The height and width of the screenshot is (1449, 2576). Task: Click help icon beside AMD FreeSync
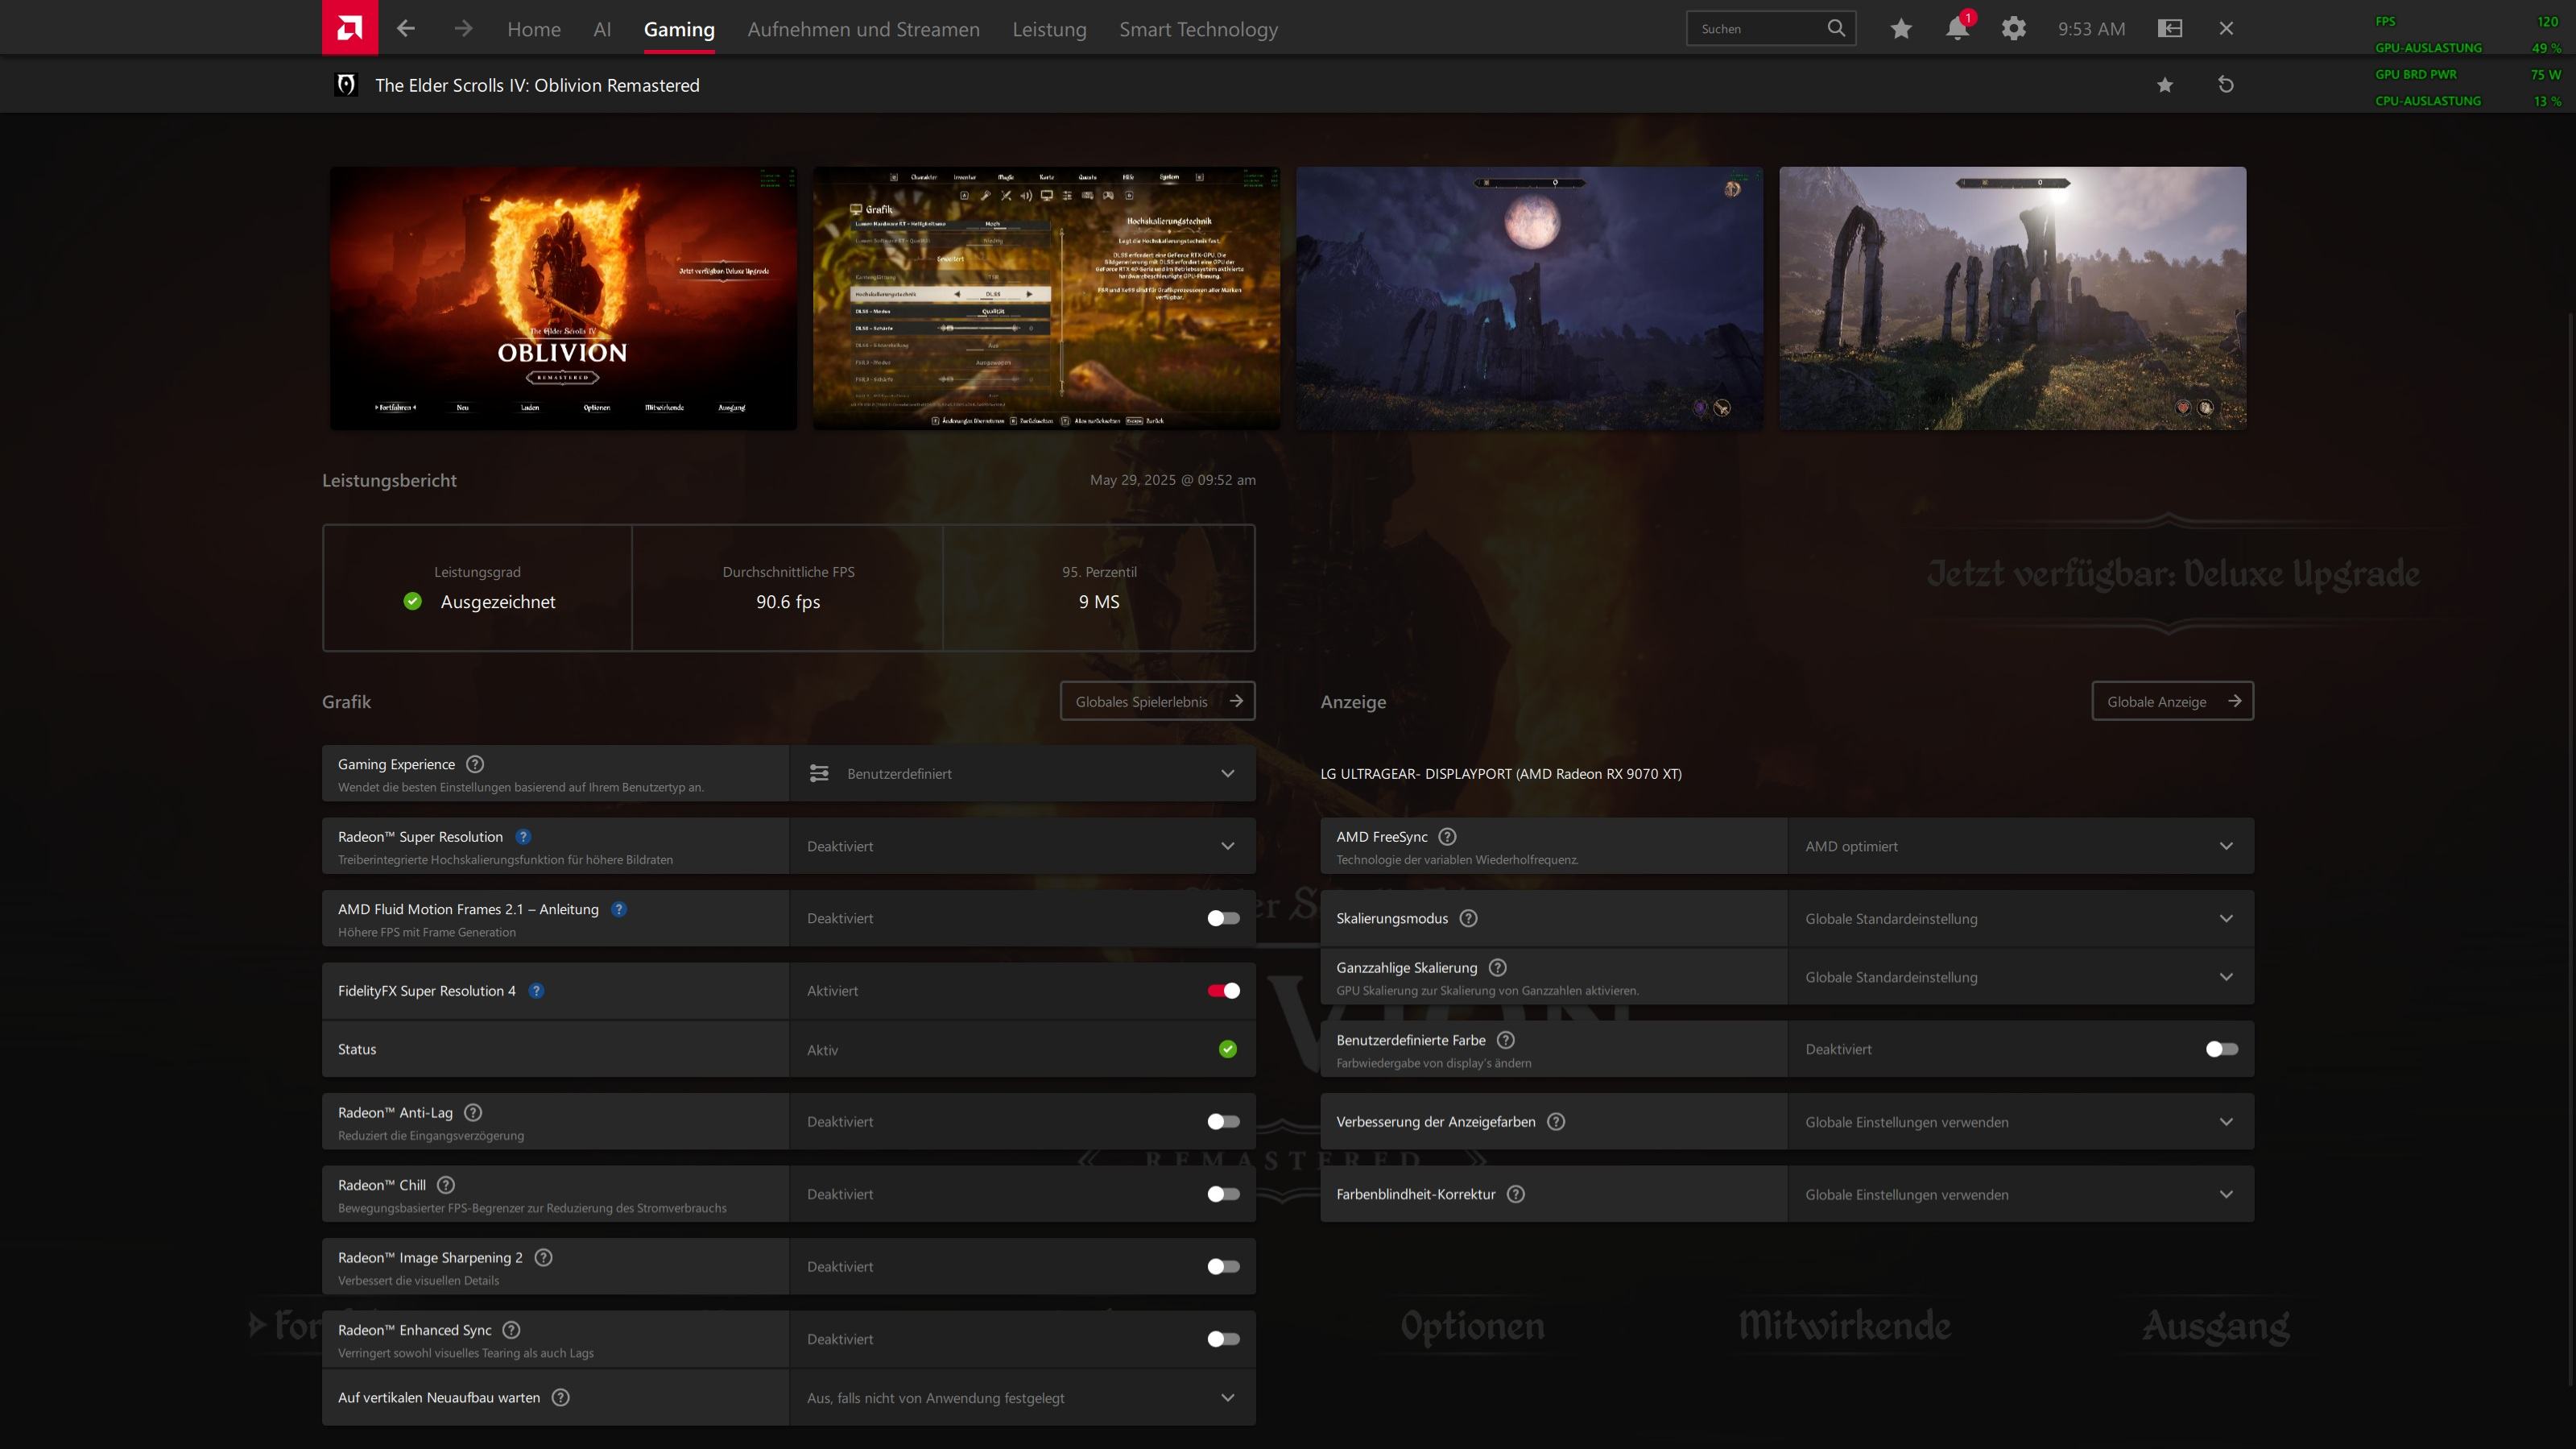tap(1447, 837)
